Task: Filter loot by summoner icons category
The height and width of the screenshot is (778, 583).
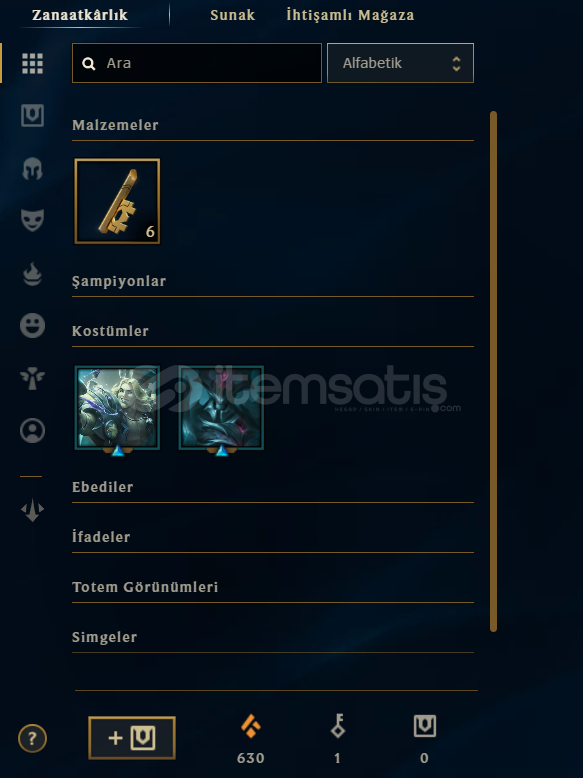Action: pyautogui.click(x=32, y=430)
